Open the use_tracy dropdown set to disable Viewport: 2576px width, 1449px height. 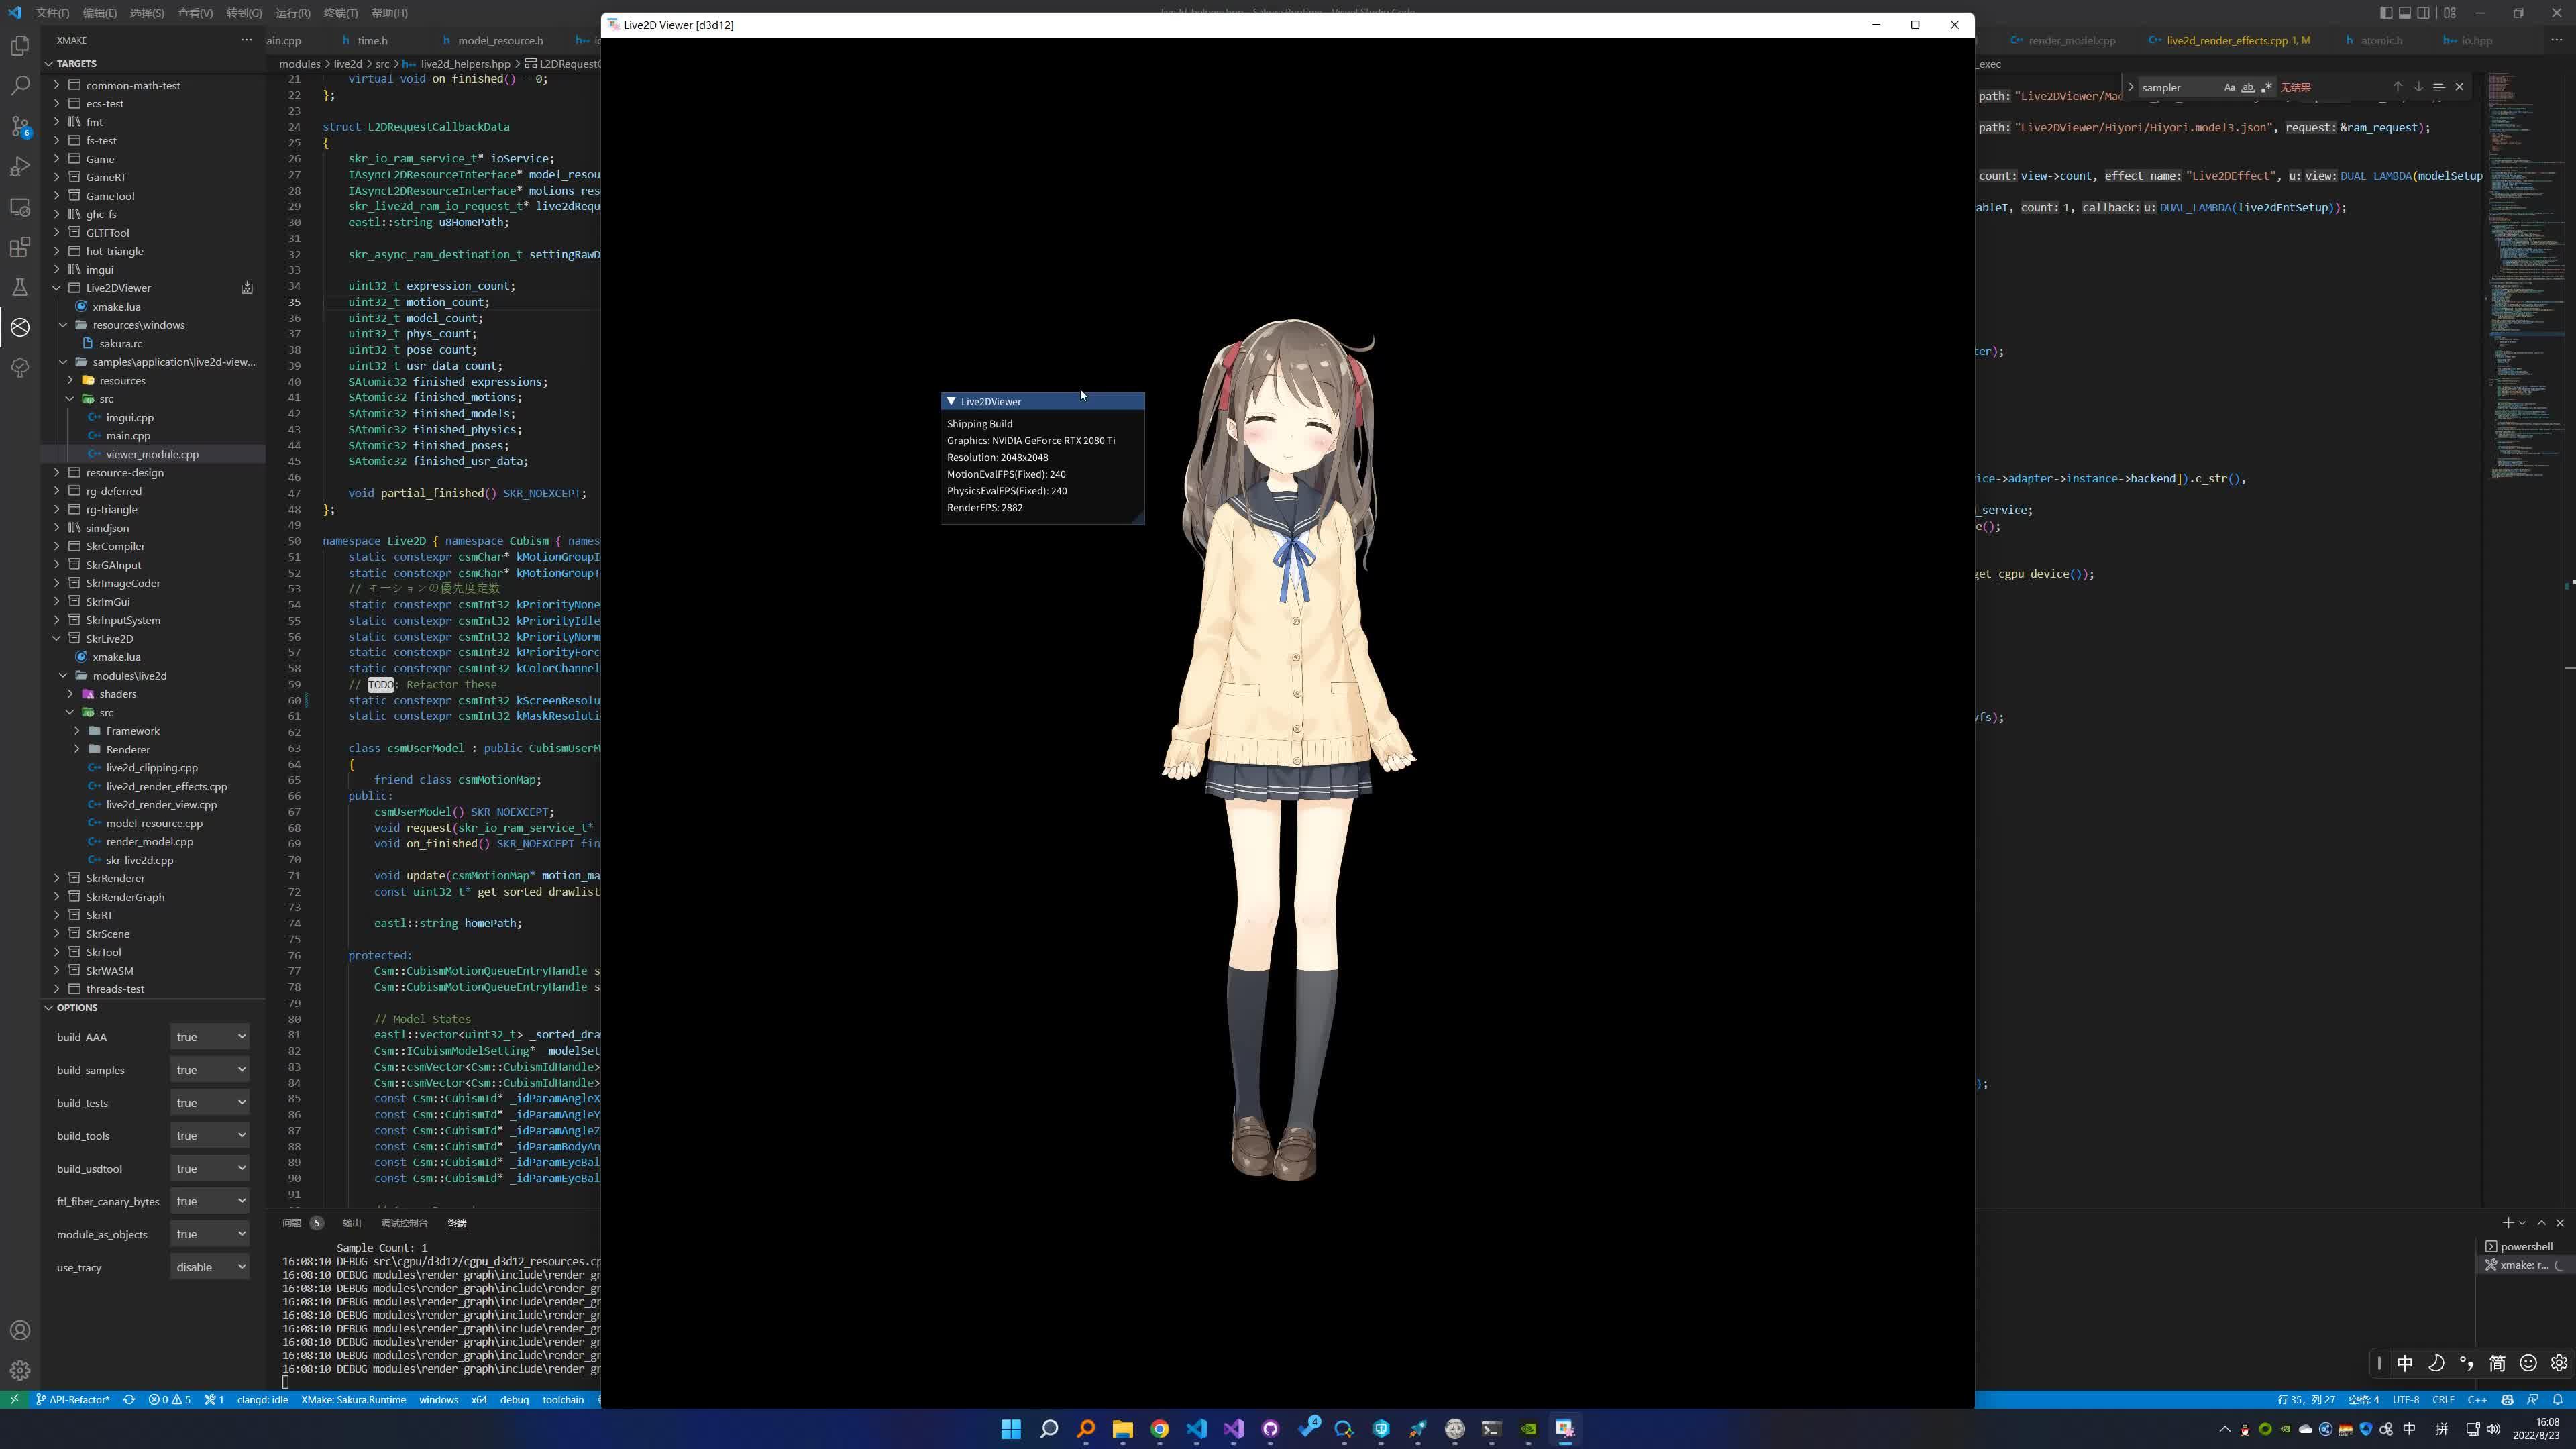(x=210, y=1267)
